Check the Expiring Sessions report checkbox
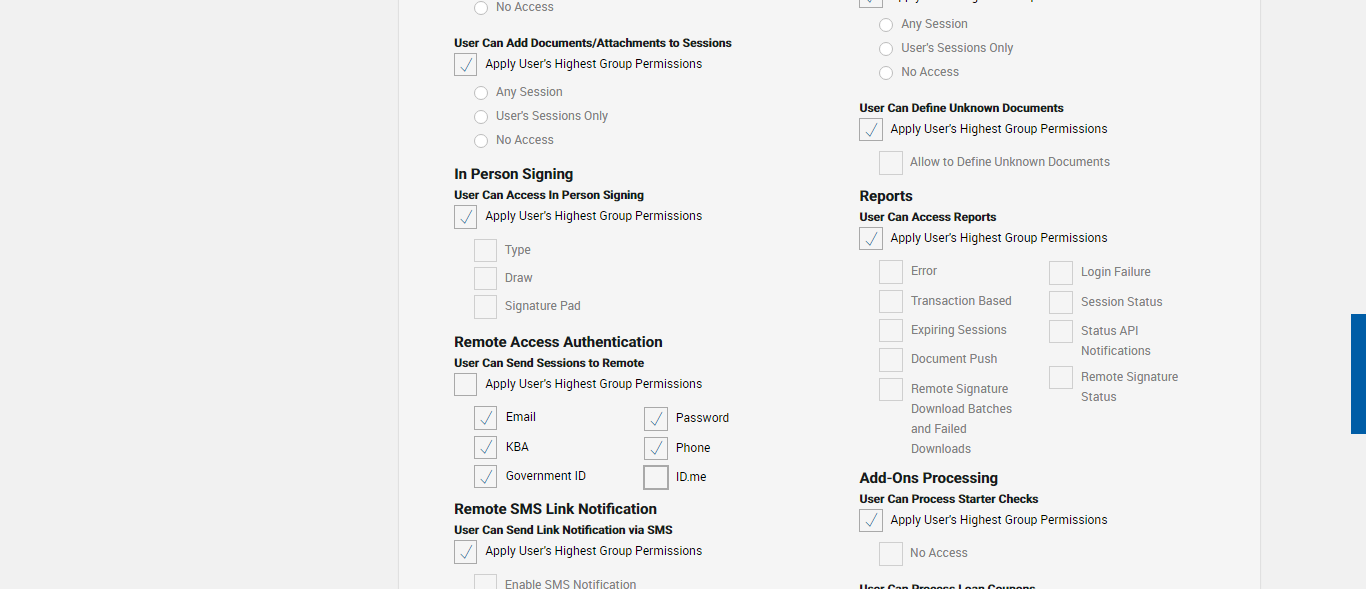 [891, 331]
